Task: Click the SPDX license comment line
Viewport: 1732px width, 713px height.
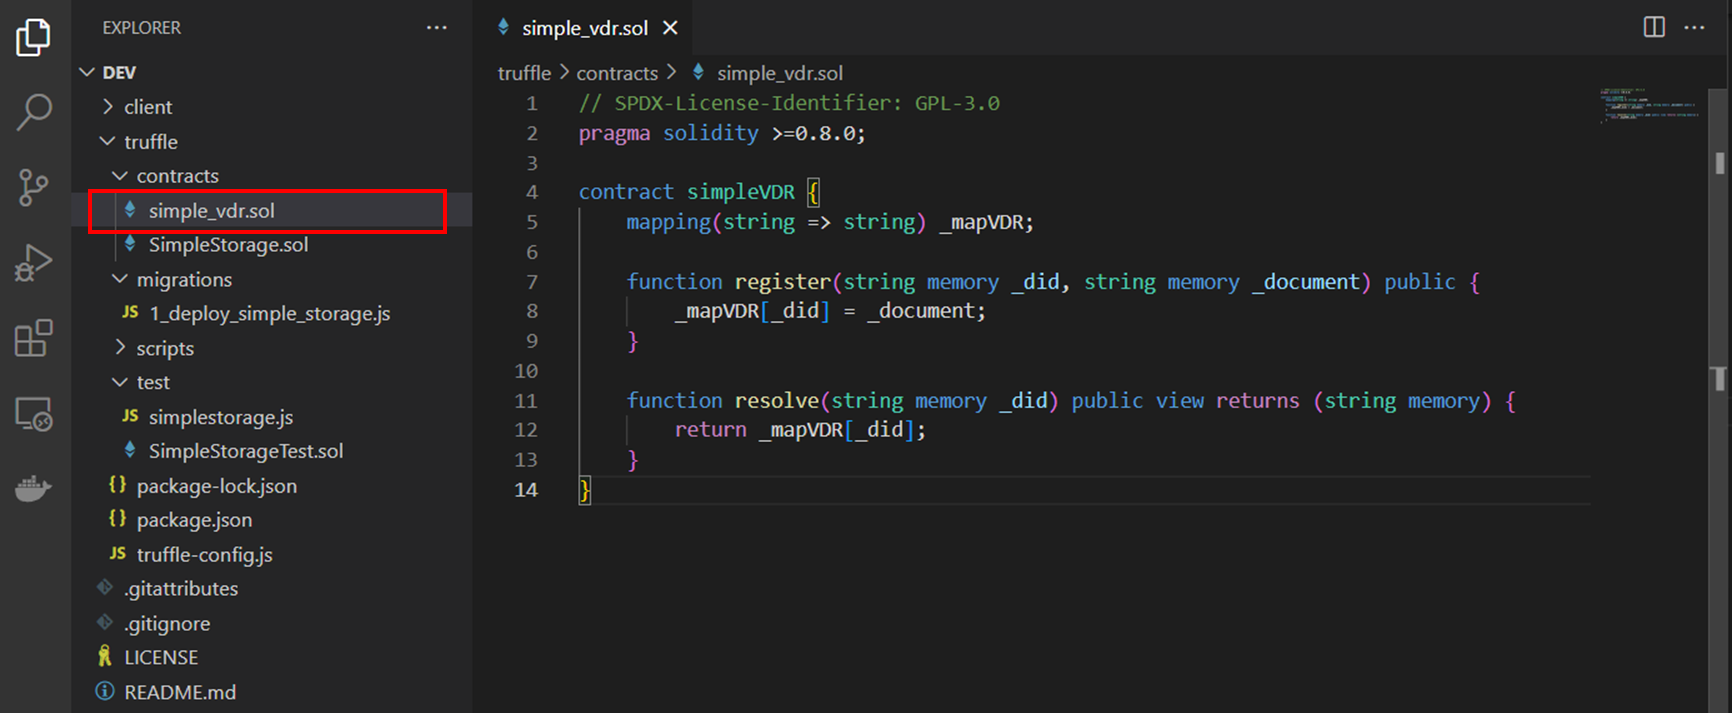Action: [x=789, y=103]
